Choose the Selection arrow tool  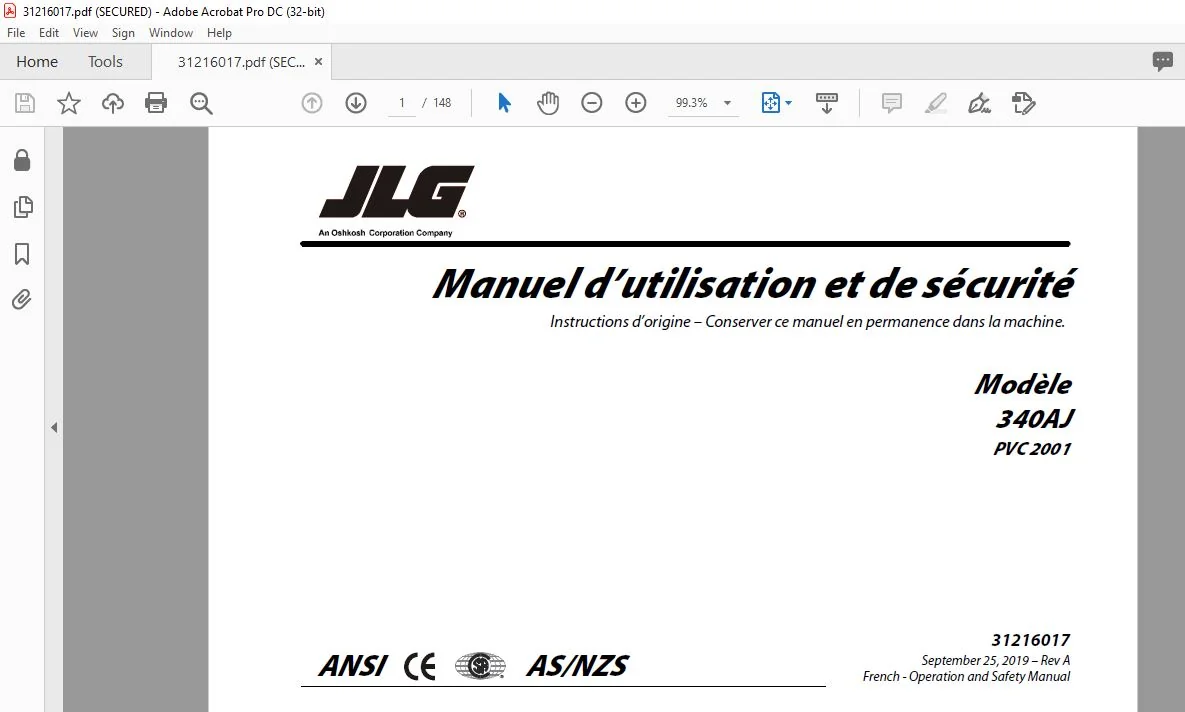[x=505, y=103]
